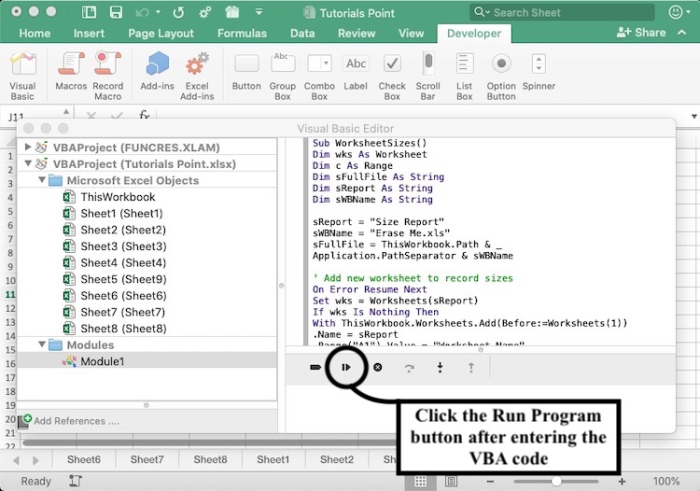The width and height of the screenshot is (700, 491).
Task: Click row header 11
Action: pos(10,294)
